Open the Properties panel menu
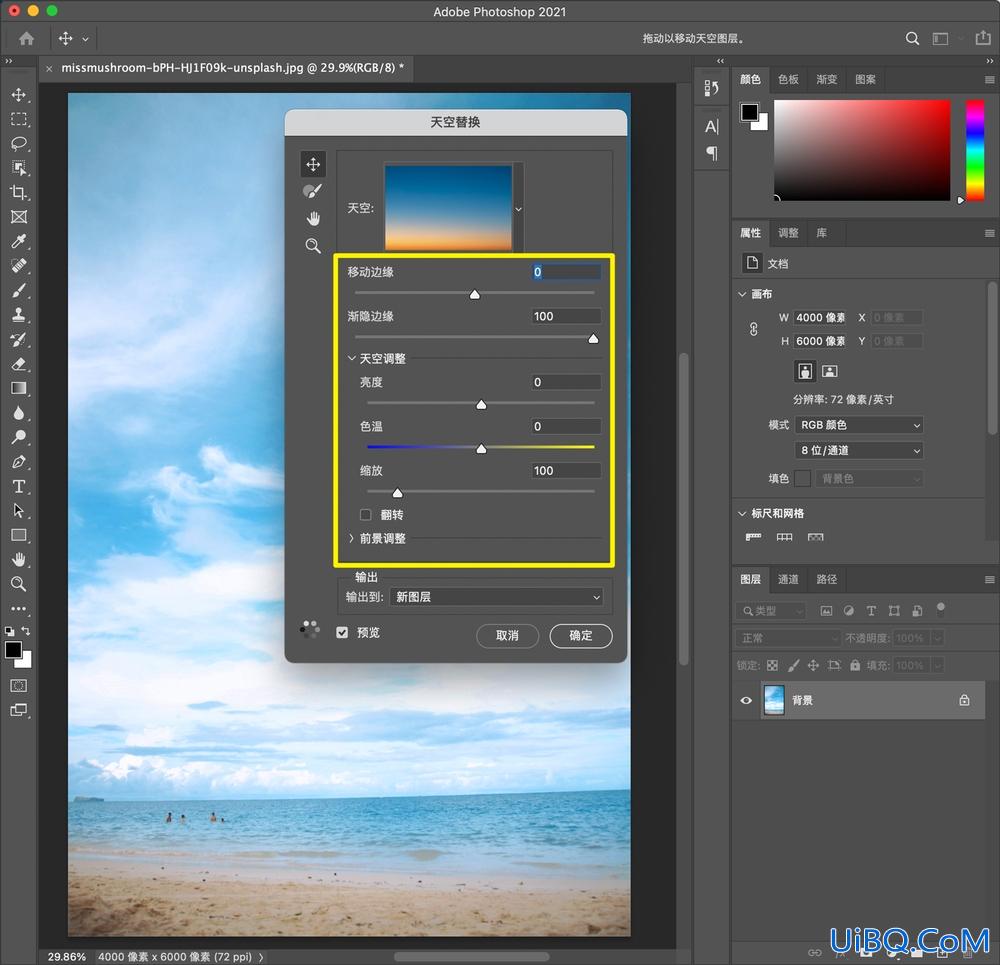 [x=989, y=233]
